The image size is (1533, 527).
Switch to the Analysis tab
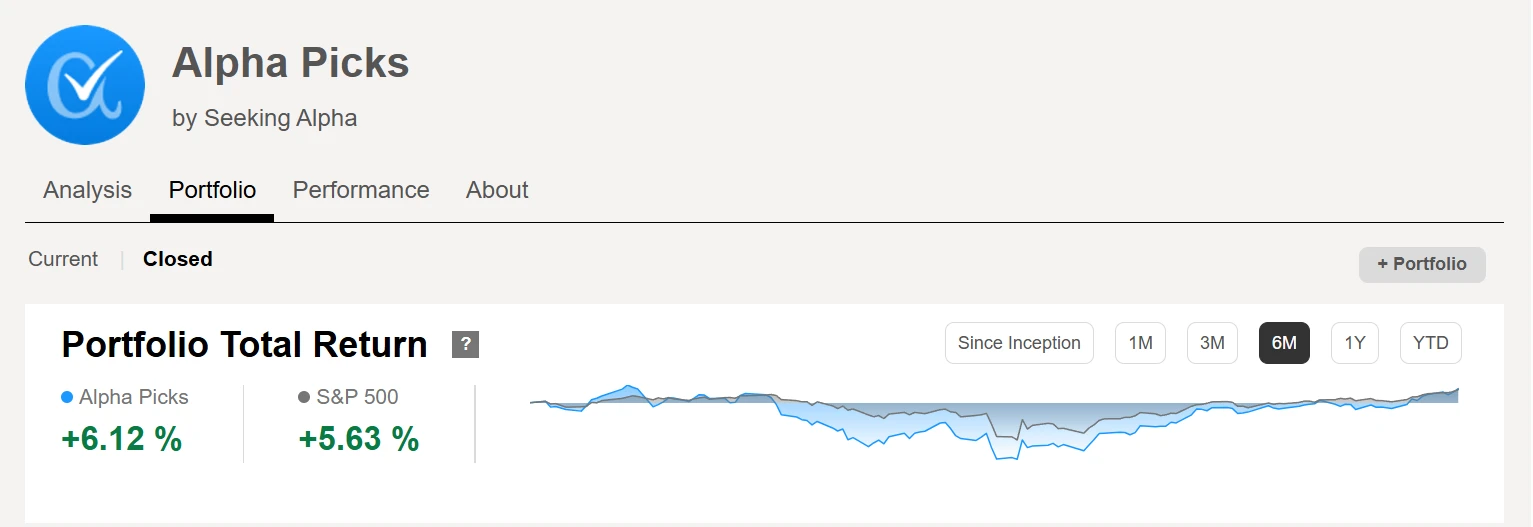[87, 190]
